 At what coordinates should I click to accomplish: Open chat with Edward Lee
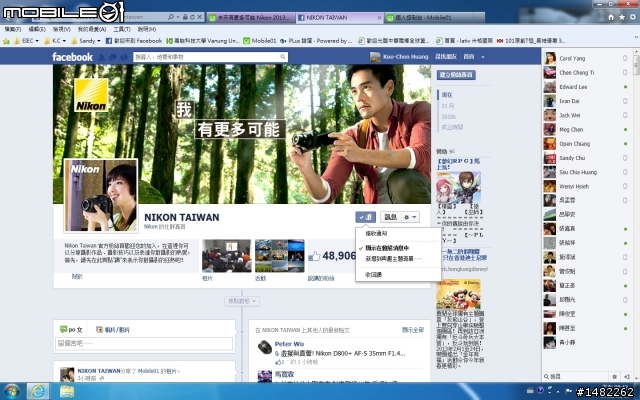(586, 87)
